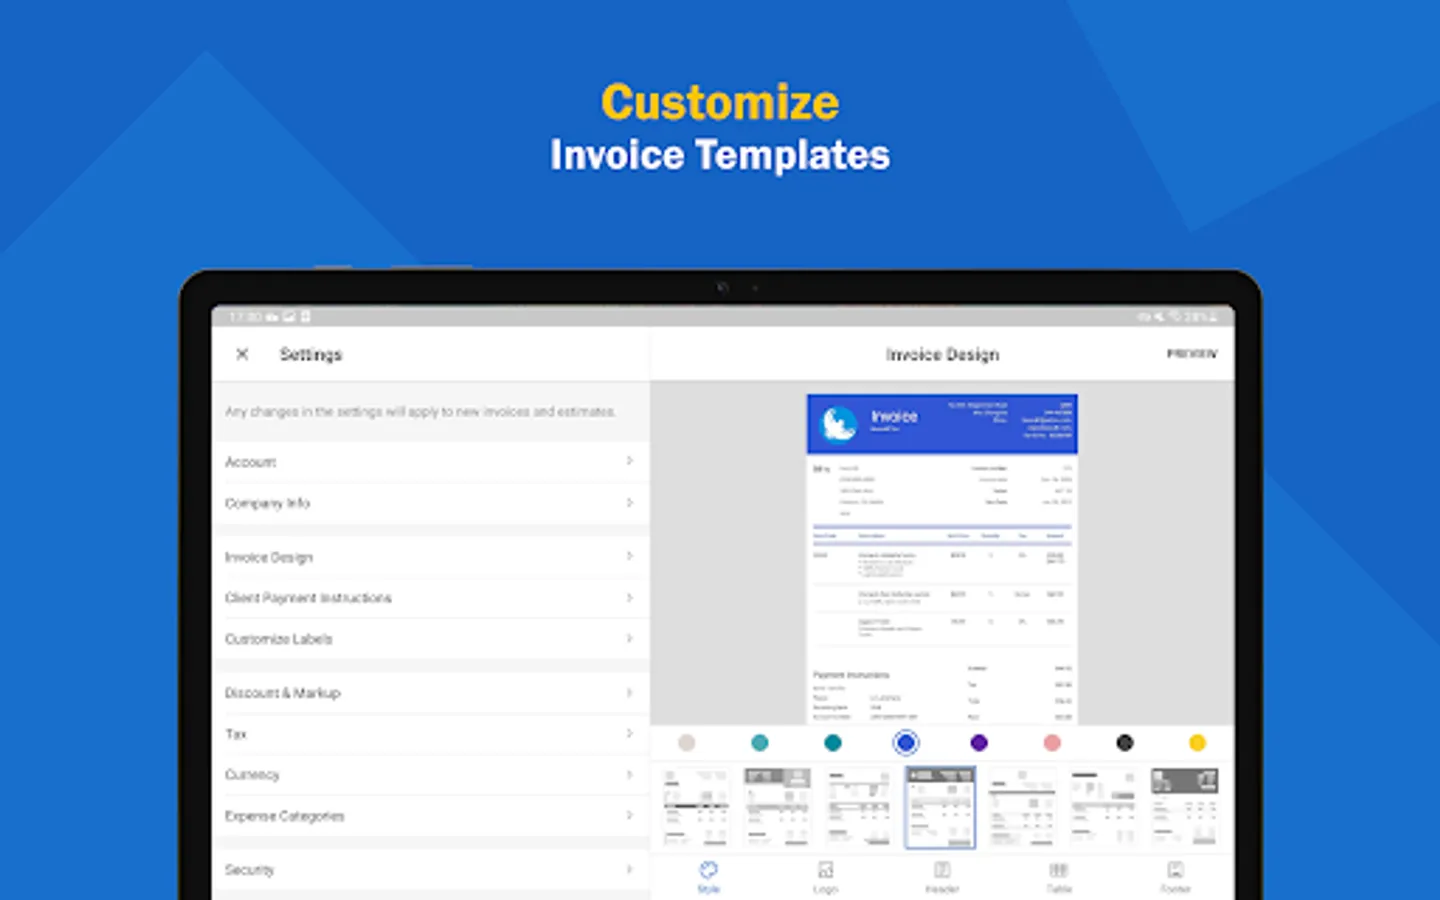Viewport: 1440px width, 900px height.
Task: Open Discount & Markup settings
Action: (431, 693)
